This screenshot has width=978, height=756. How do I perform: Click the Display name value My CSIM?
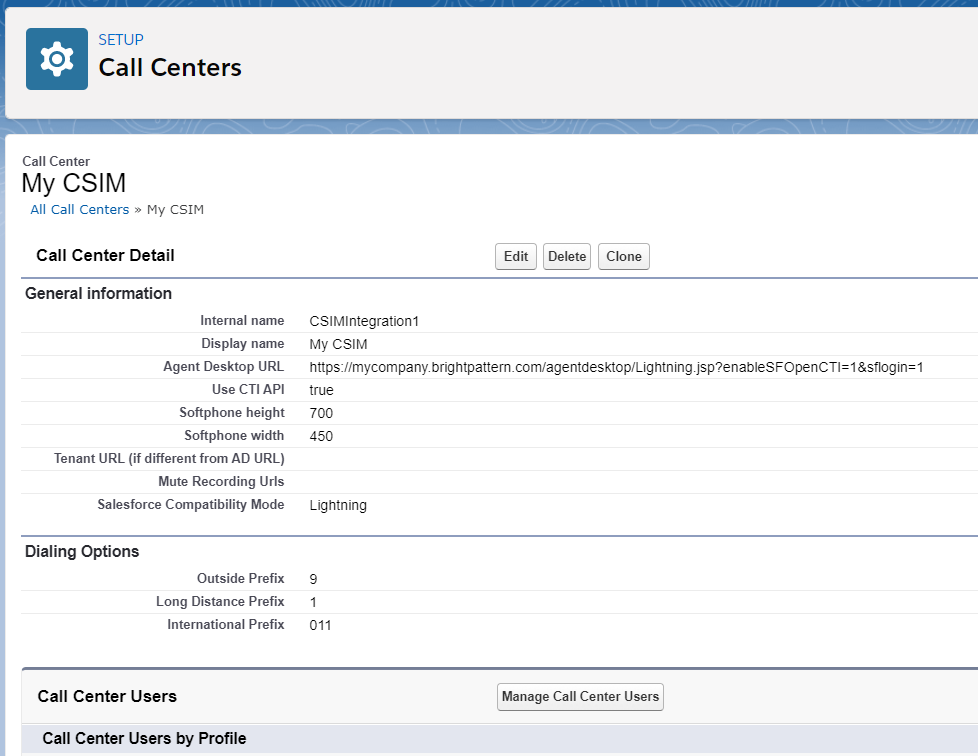click(x=339, y=344)
